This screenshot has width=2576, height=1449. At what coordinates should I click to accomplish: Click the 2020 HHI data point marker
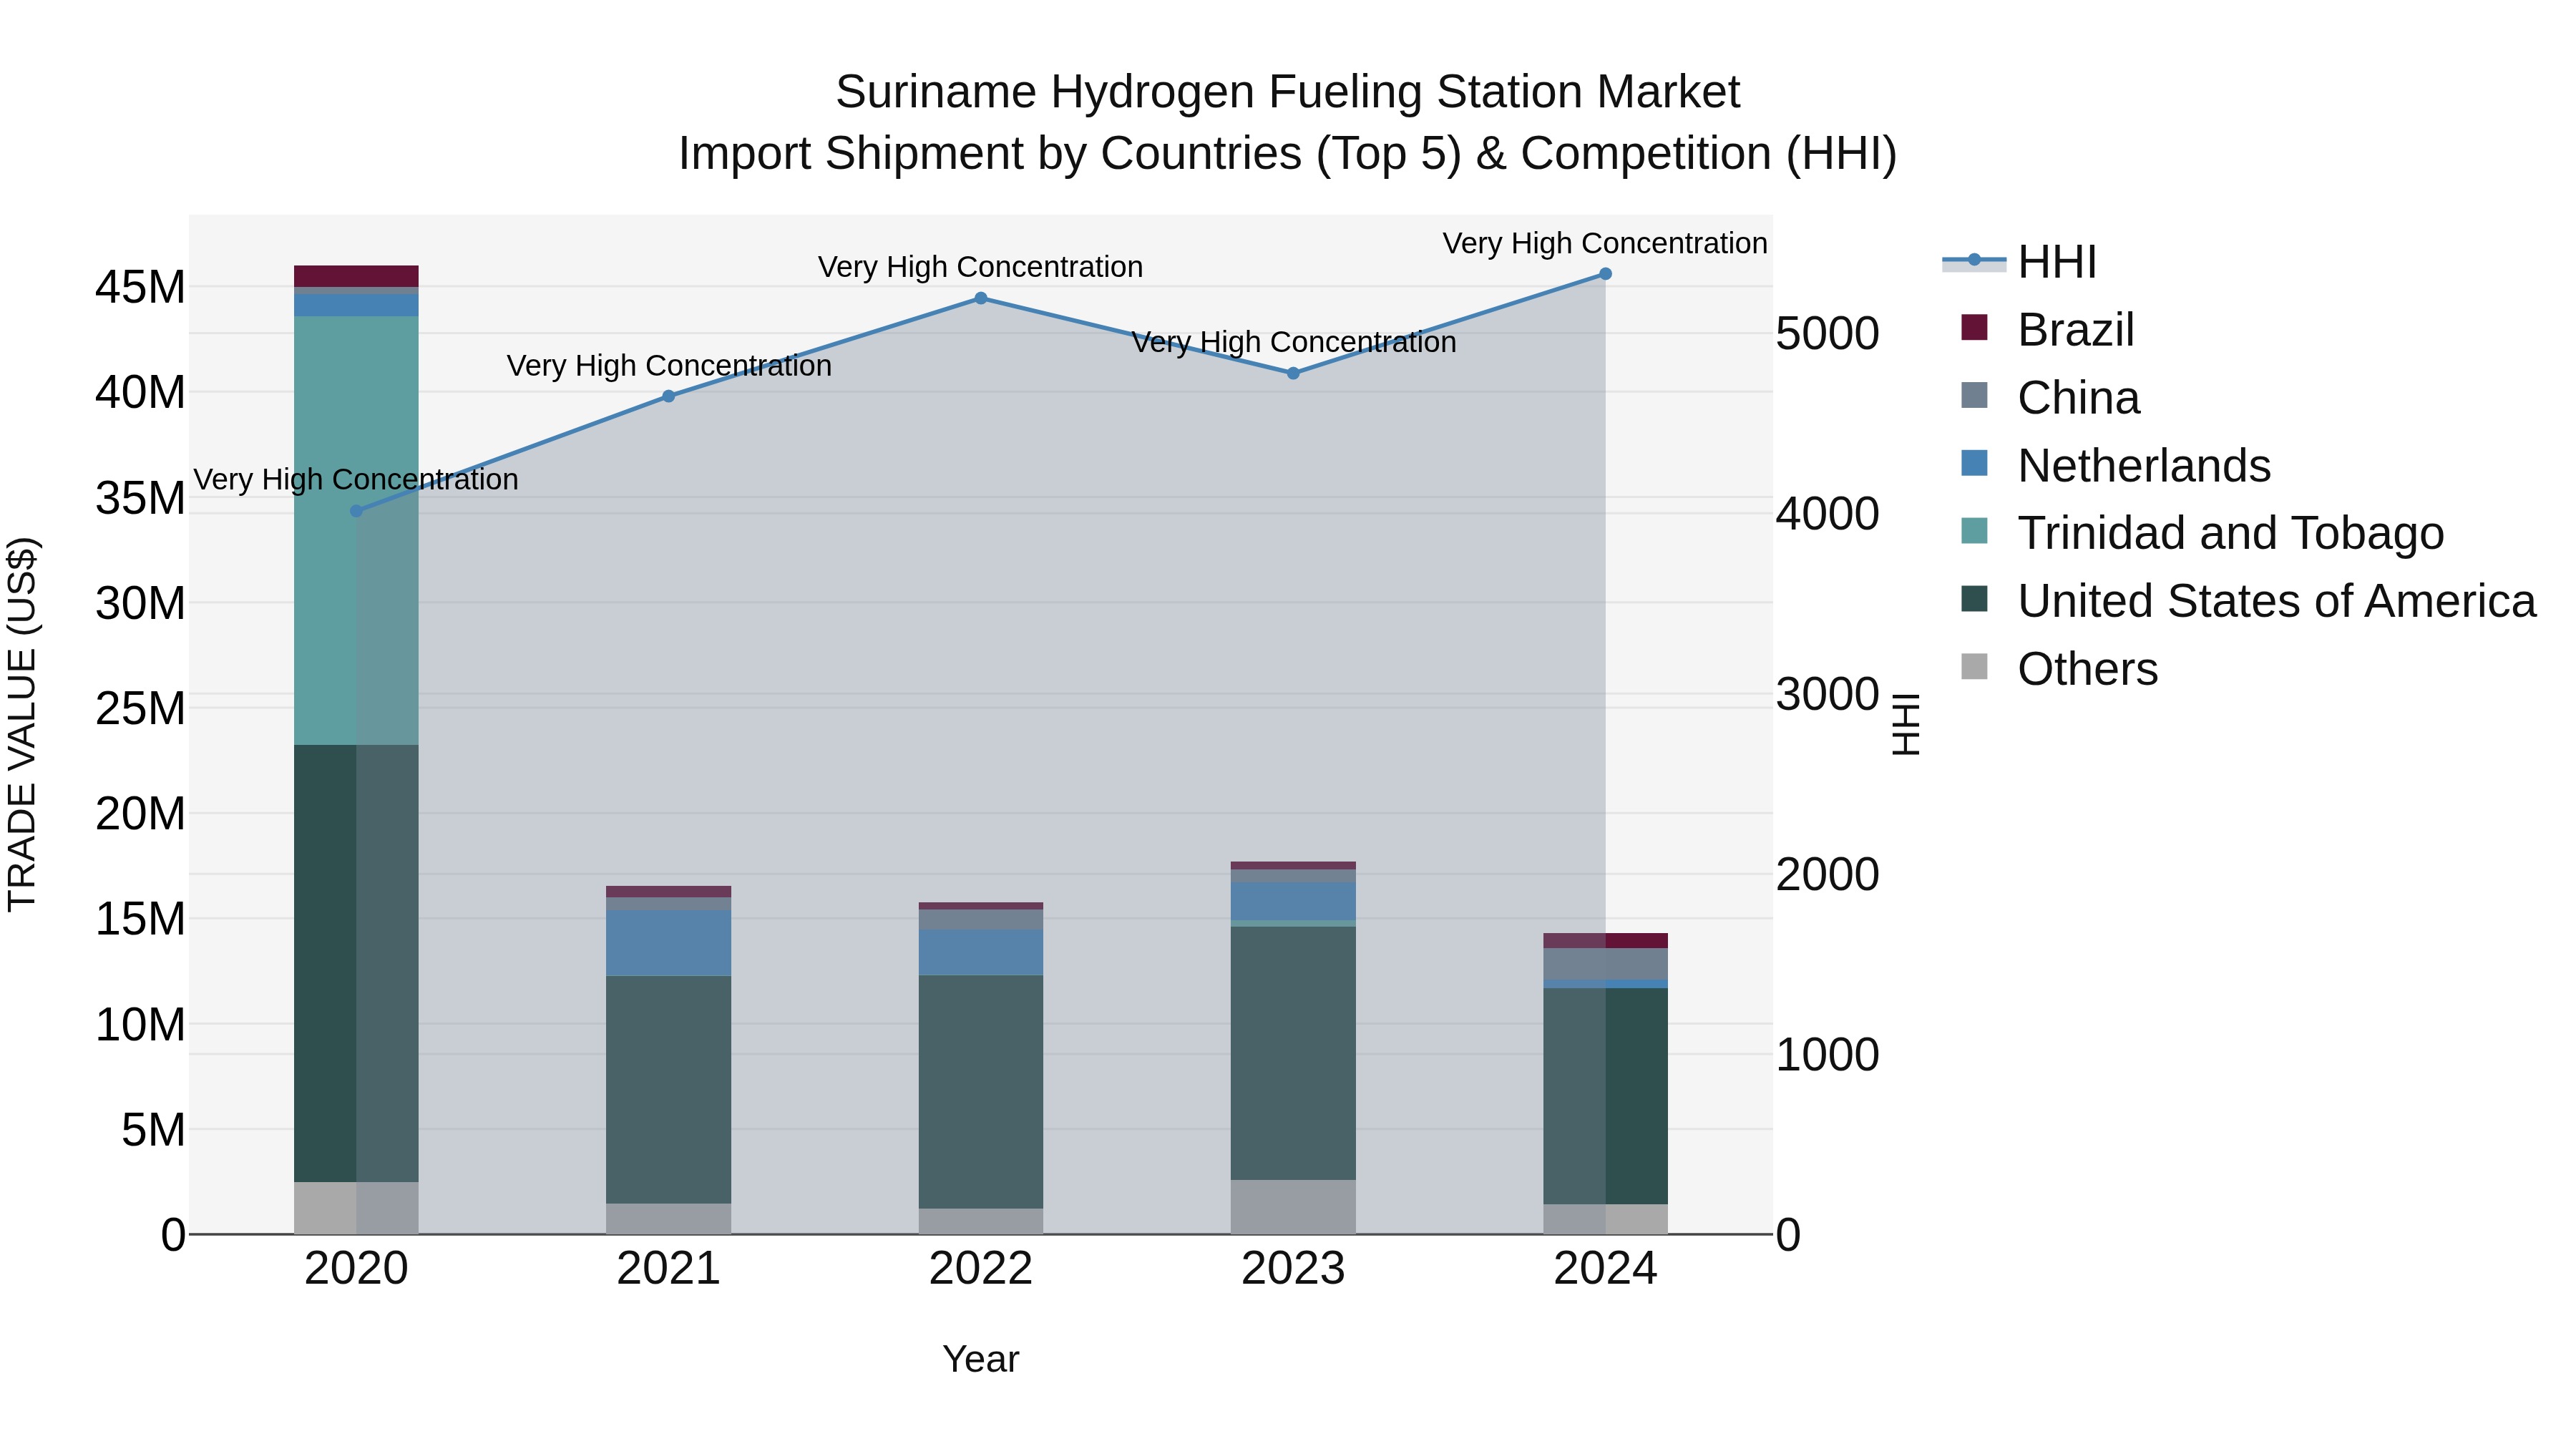click(x=356, y=511)
